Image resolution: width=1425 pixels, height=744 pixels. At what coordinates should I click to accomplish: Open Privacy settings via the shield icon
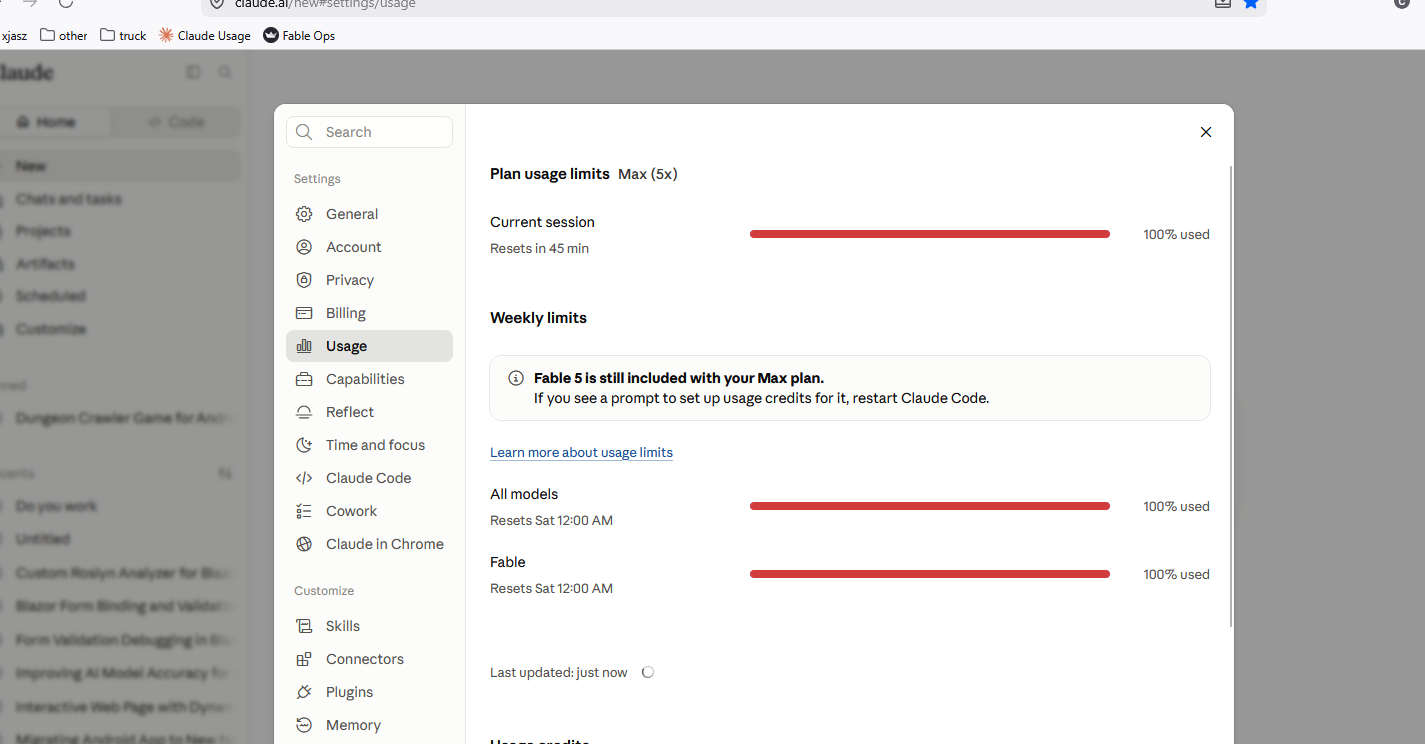(304, 280)
